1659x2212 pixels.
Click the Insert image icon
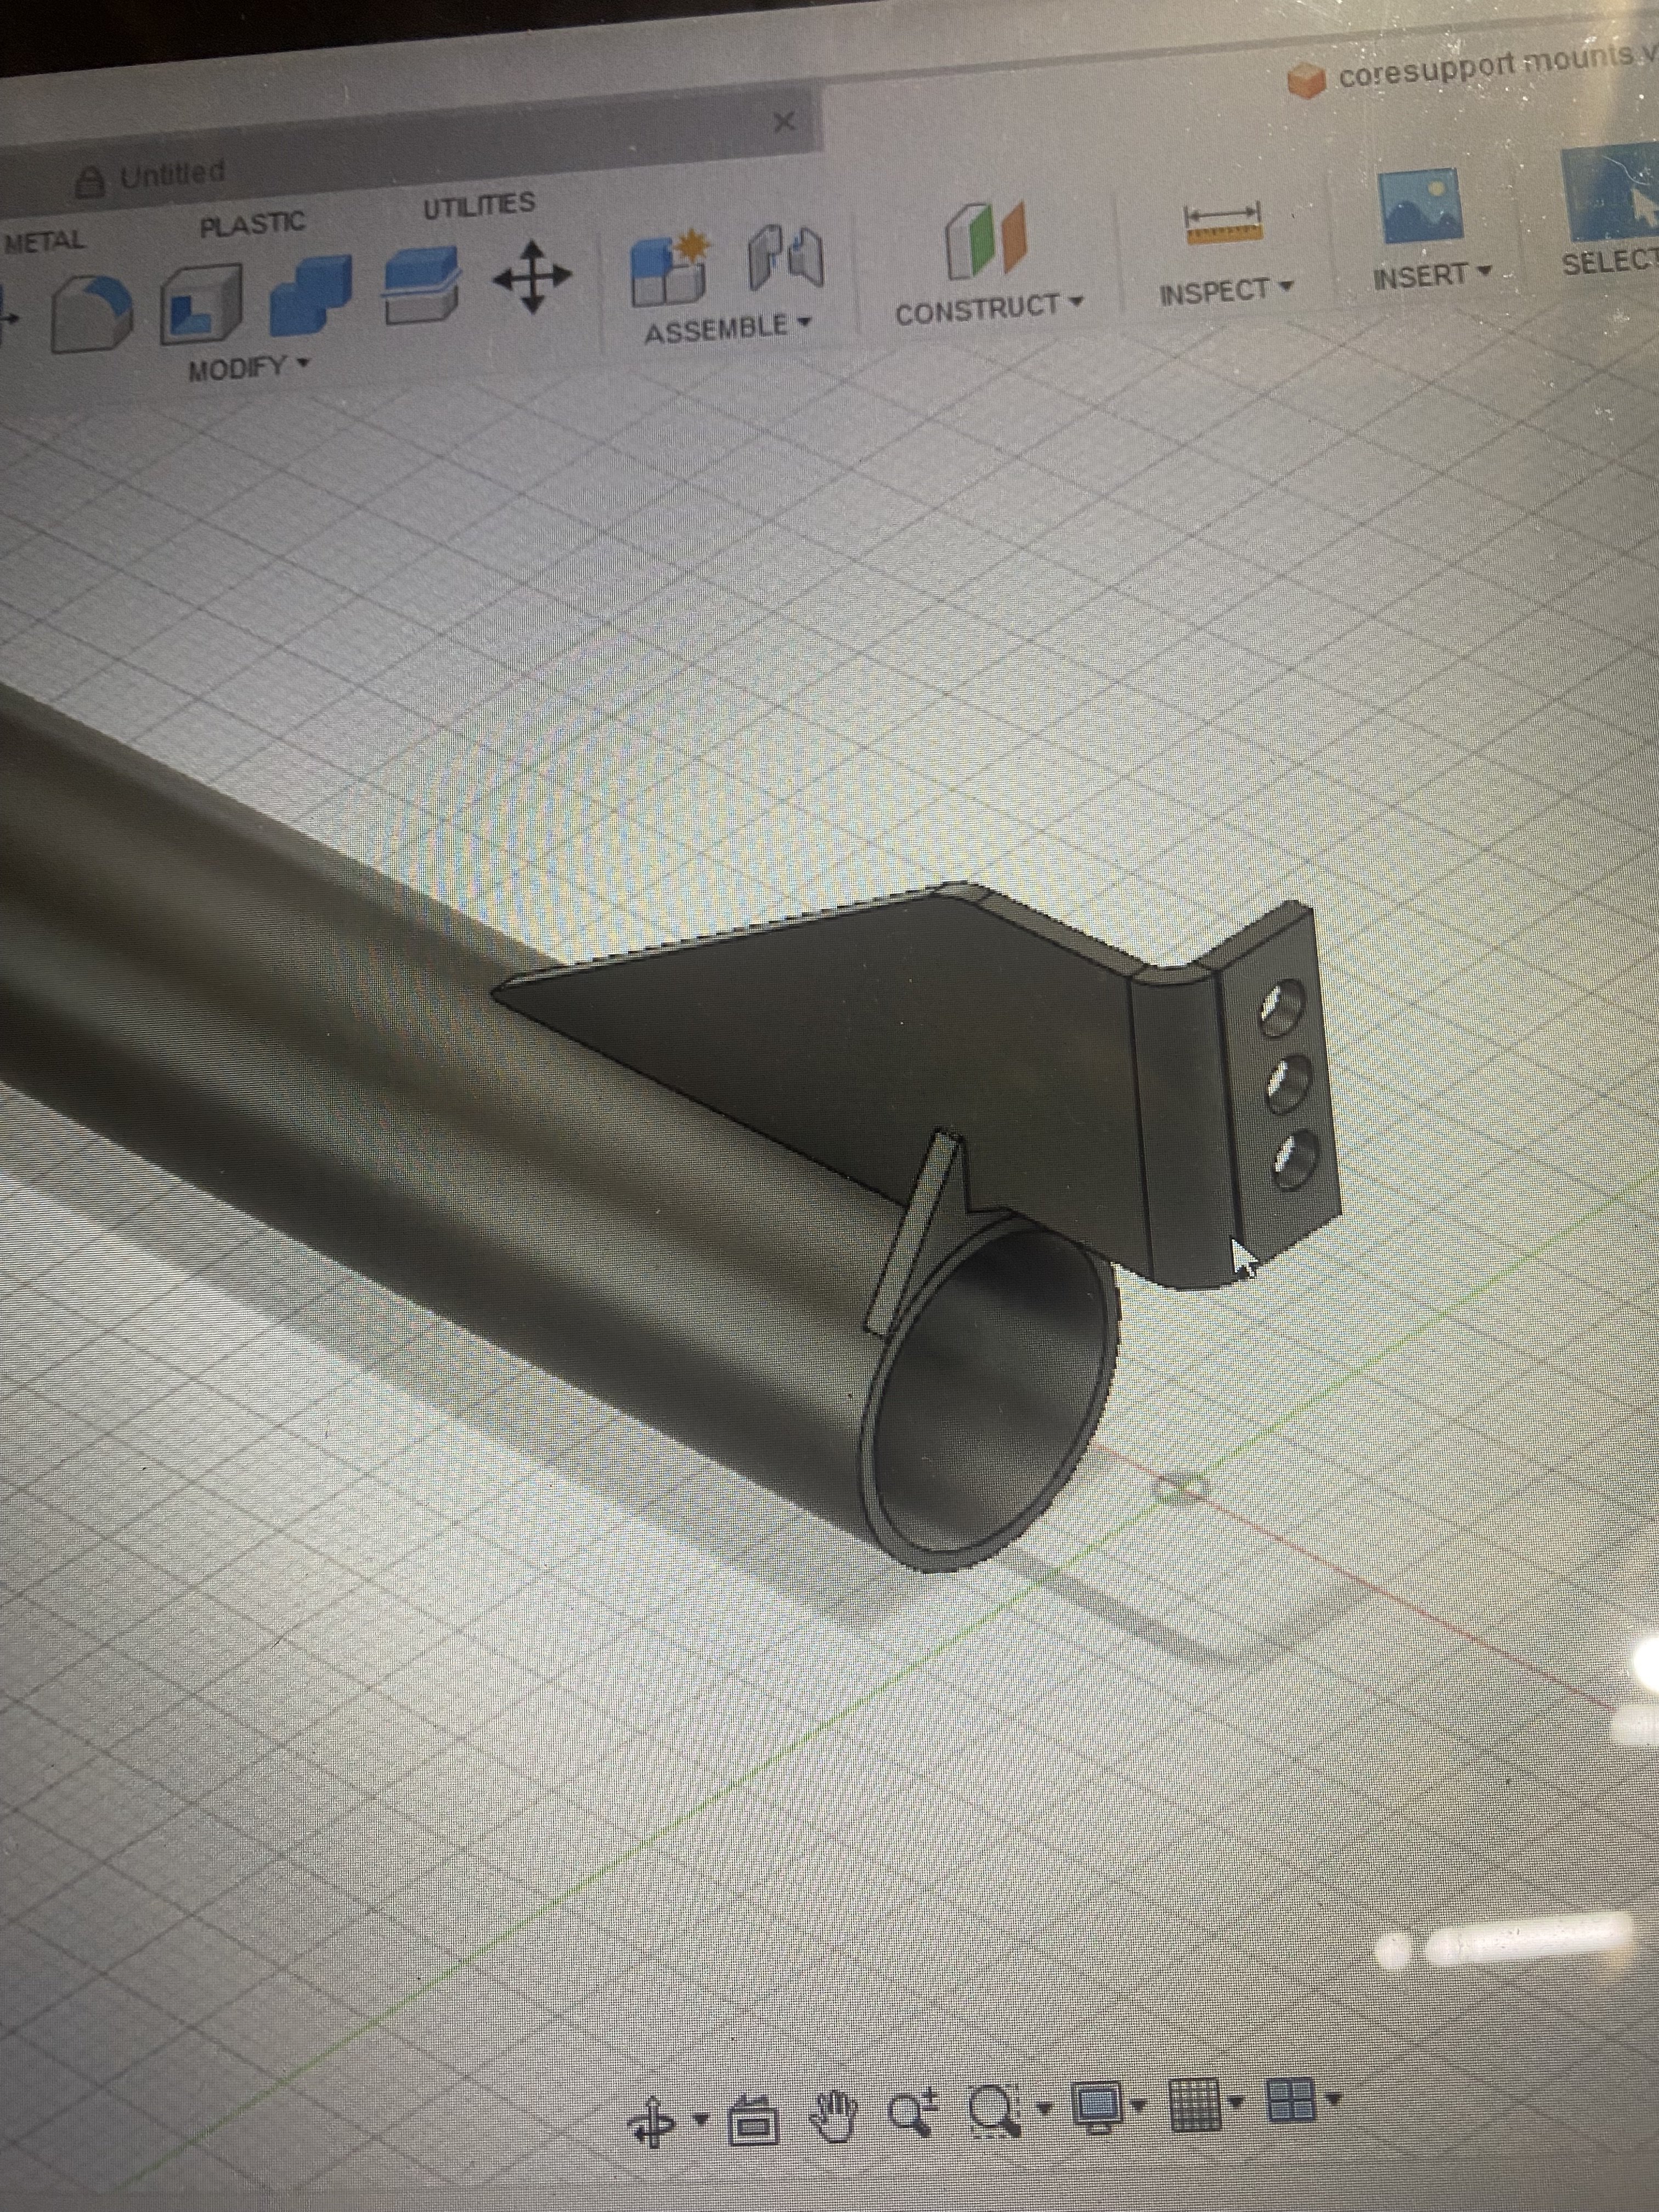click(1420, 206)
